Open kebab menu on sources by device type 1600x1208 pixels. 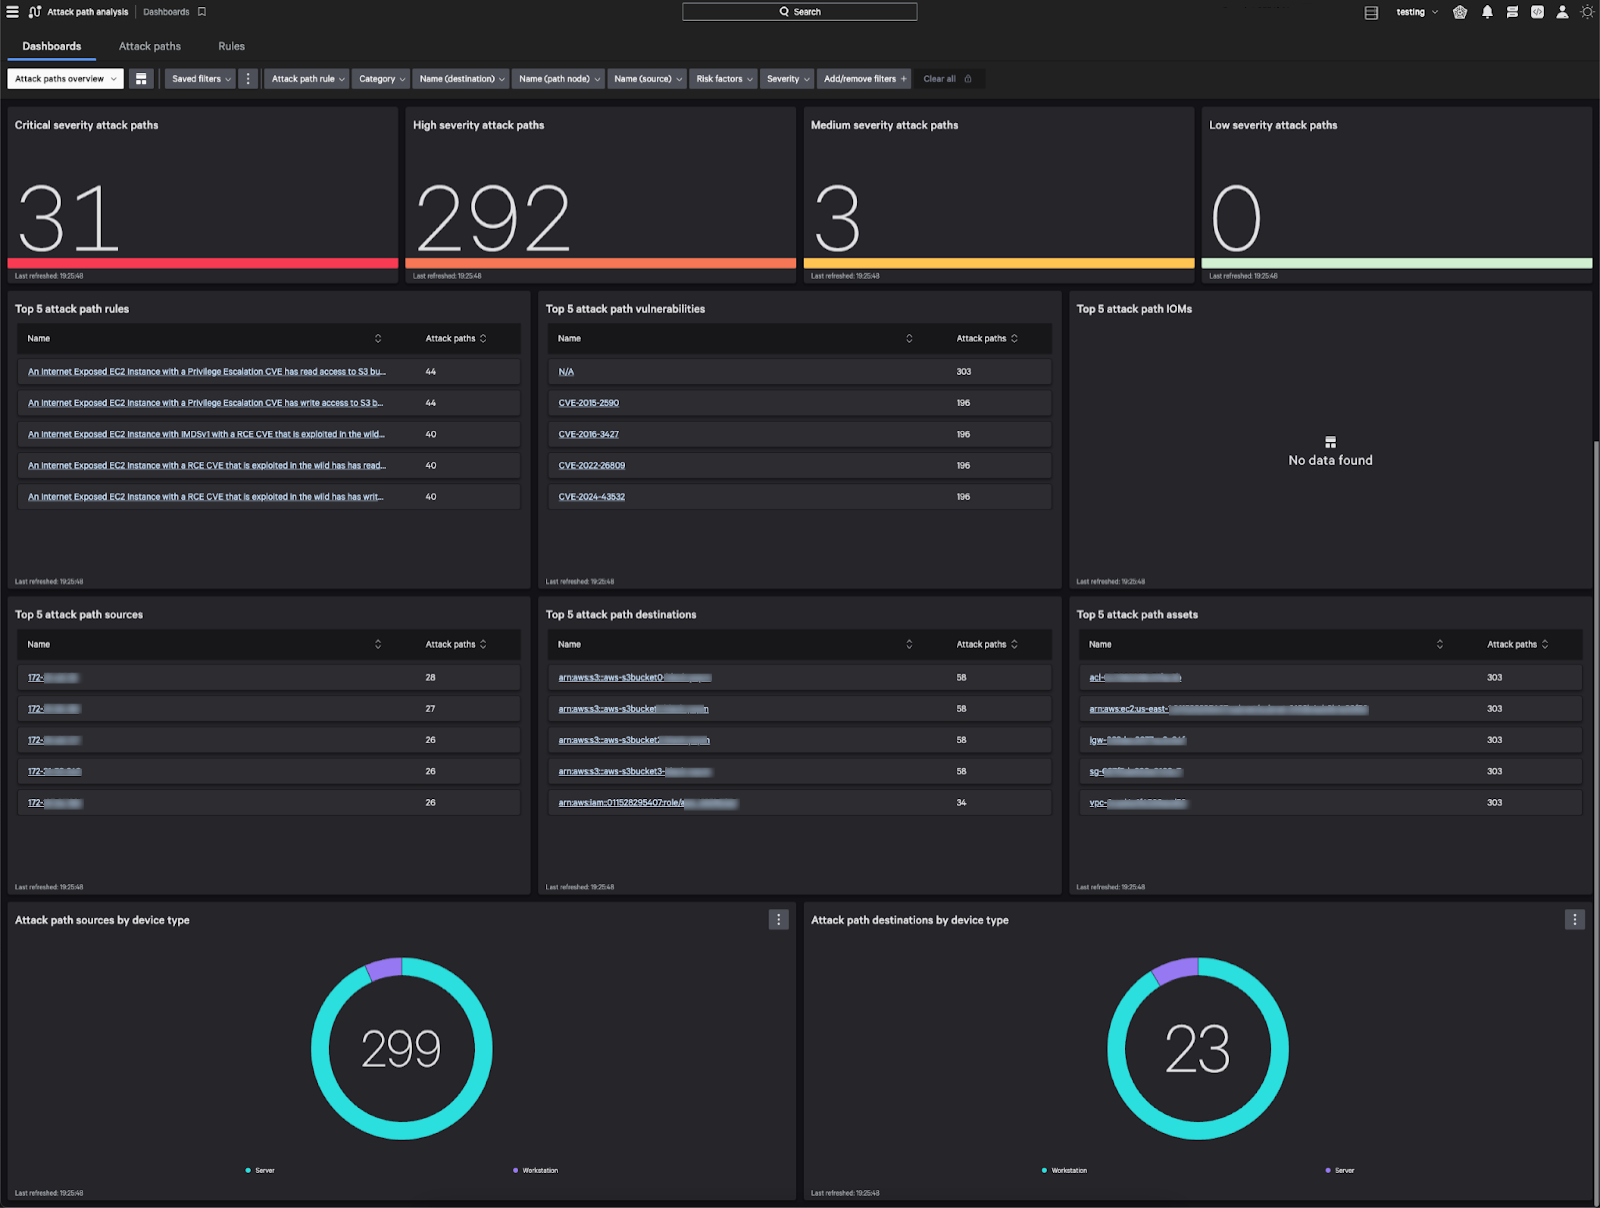pos(778,920)
